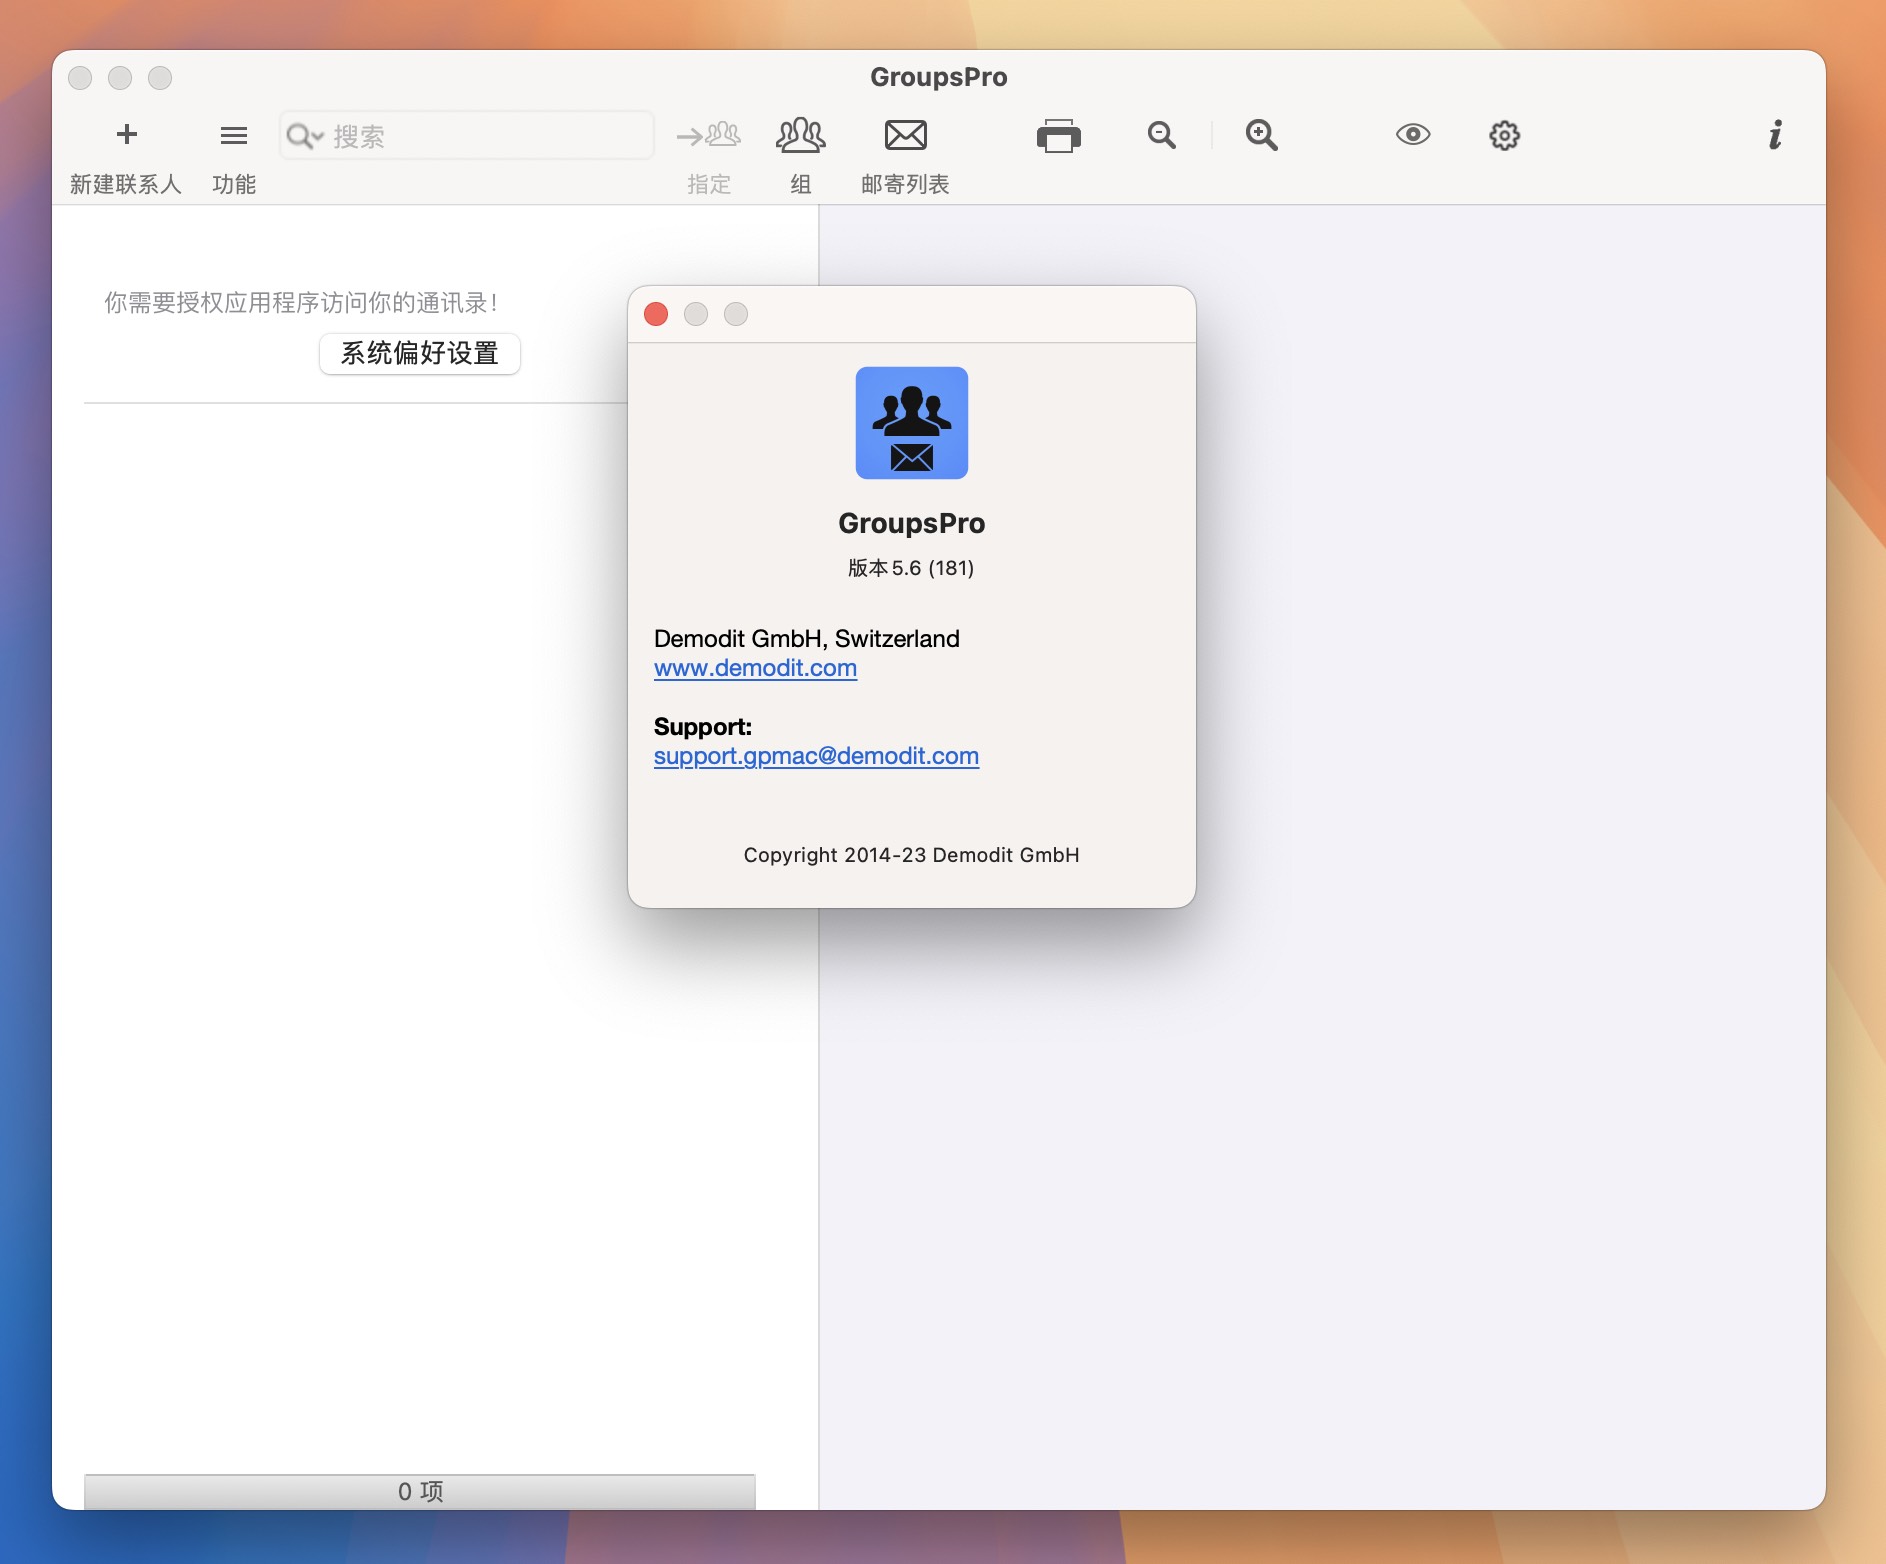Click the zoom out magnifier icon
This screenshot has height=1564, width=1886.
point(1162,135)
